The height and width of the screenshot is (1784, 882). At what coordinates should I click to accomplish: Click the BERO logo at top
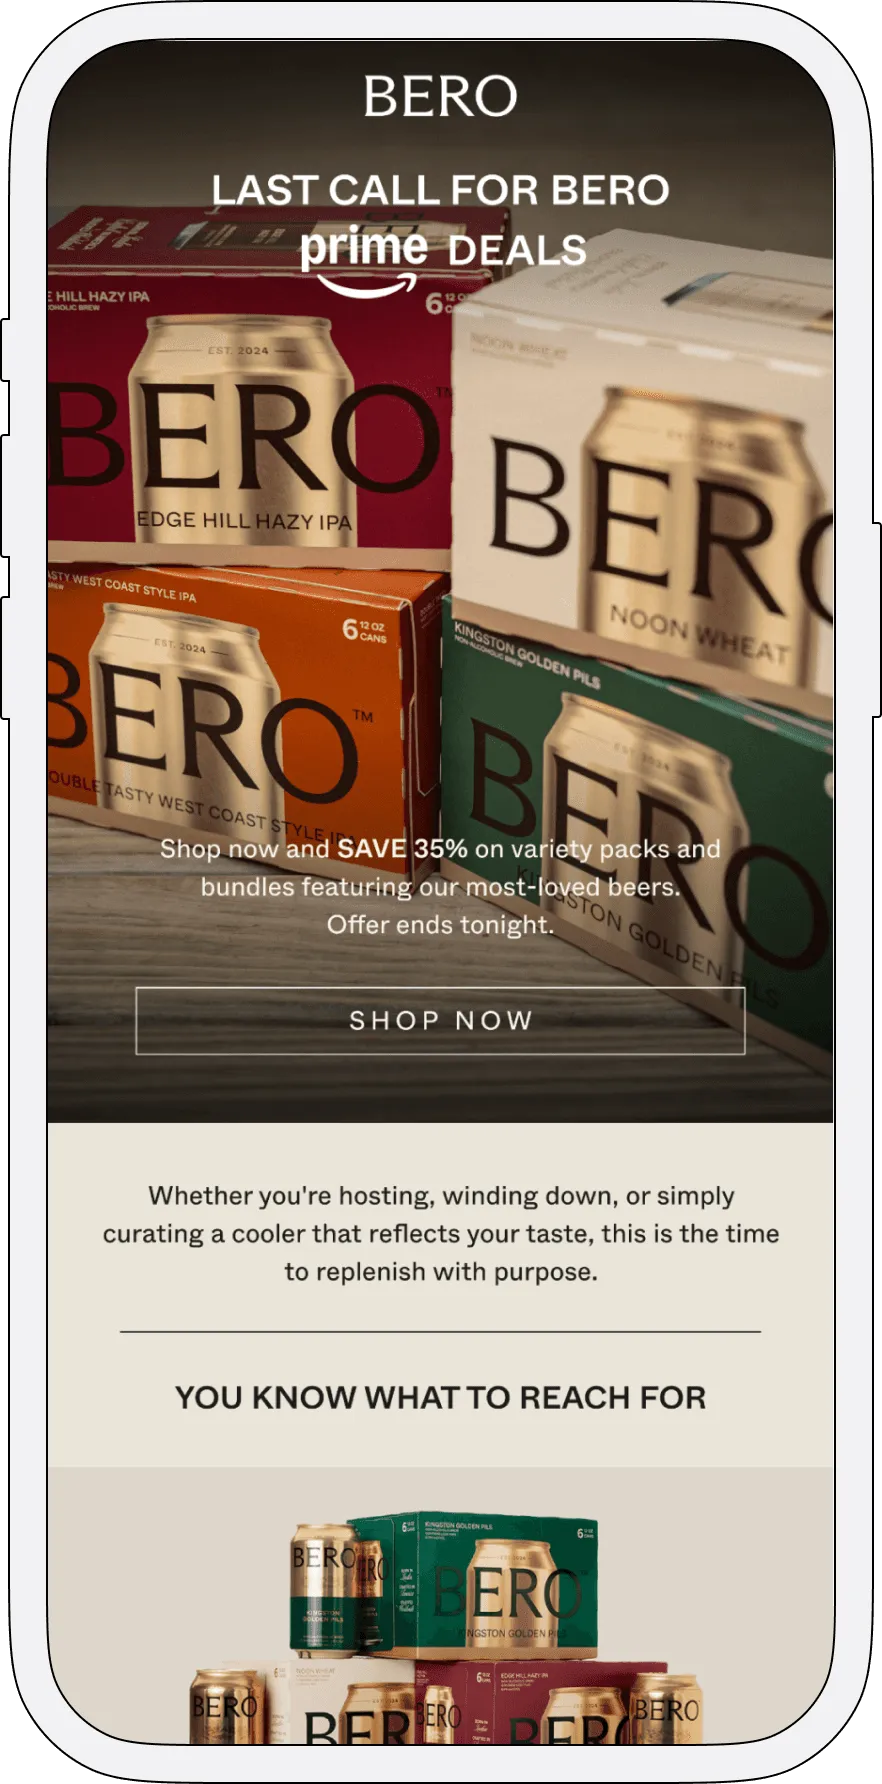click(440, 96)
